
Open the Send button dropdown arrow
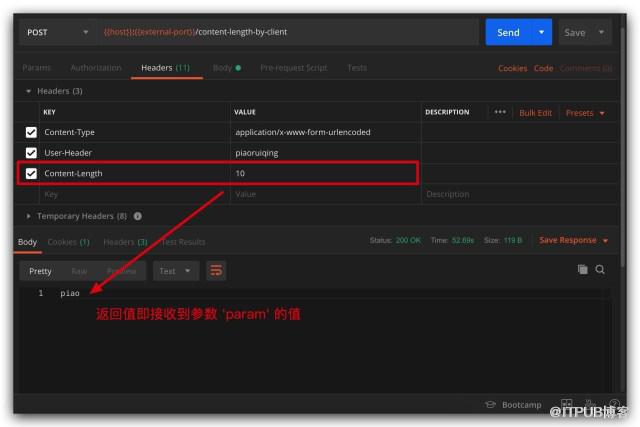click(542, 32)
